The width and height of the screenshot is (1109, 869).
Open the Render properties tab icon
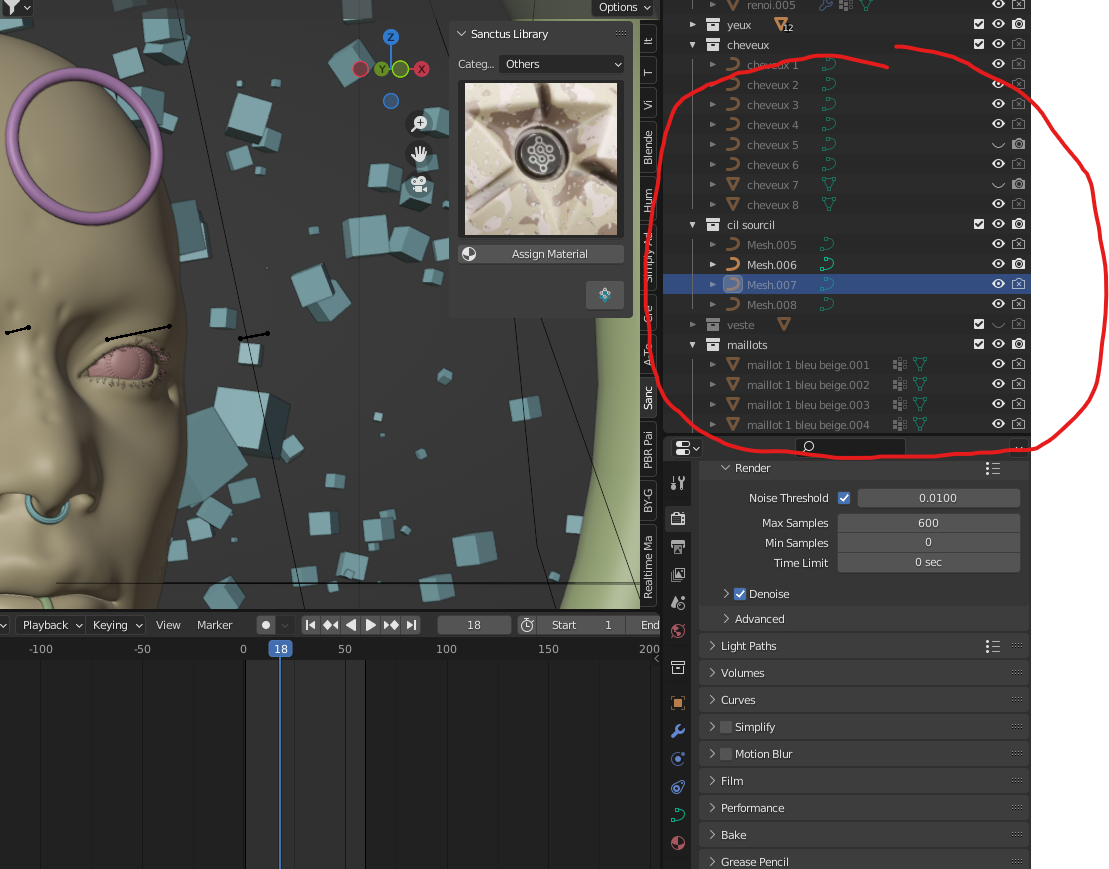[x=678, y=518]
